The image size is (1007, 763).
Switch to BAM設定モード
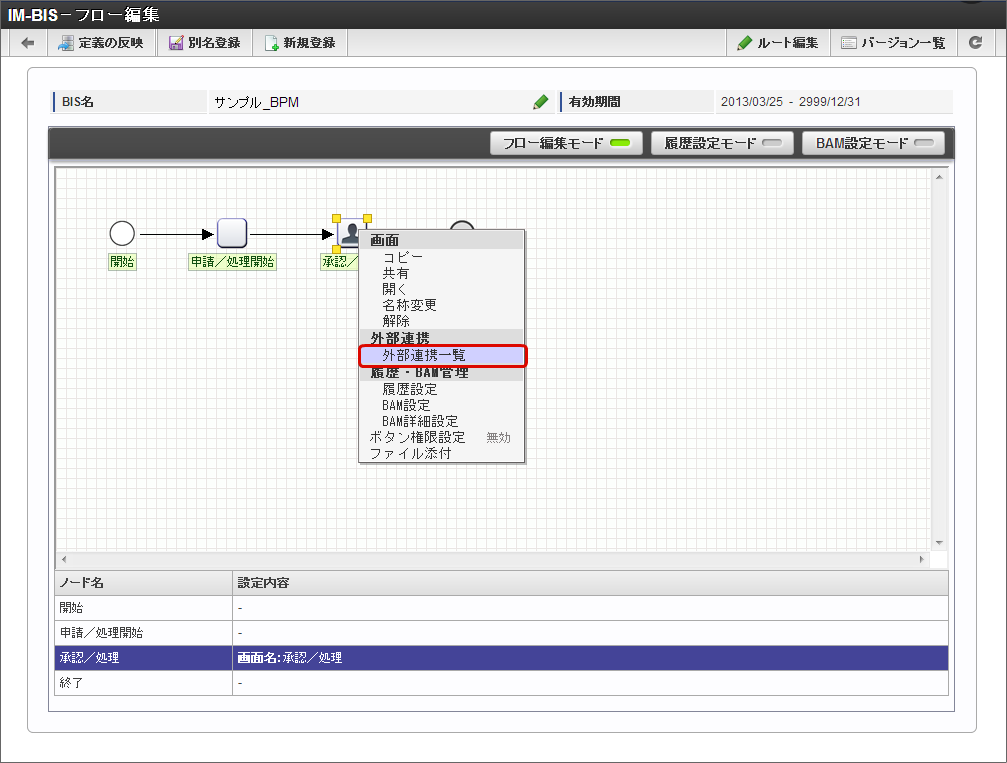point(873,143)
